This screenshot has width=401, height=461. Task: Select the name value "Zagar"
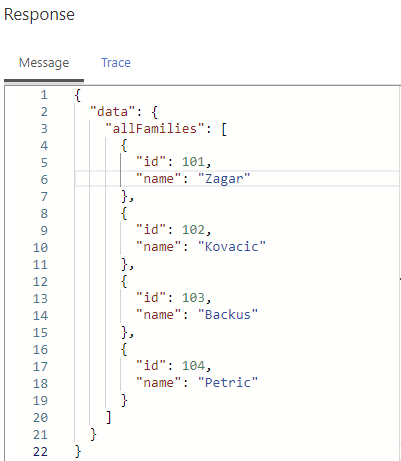pos(224,179)
